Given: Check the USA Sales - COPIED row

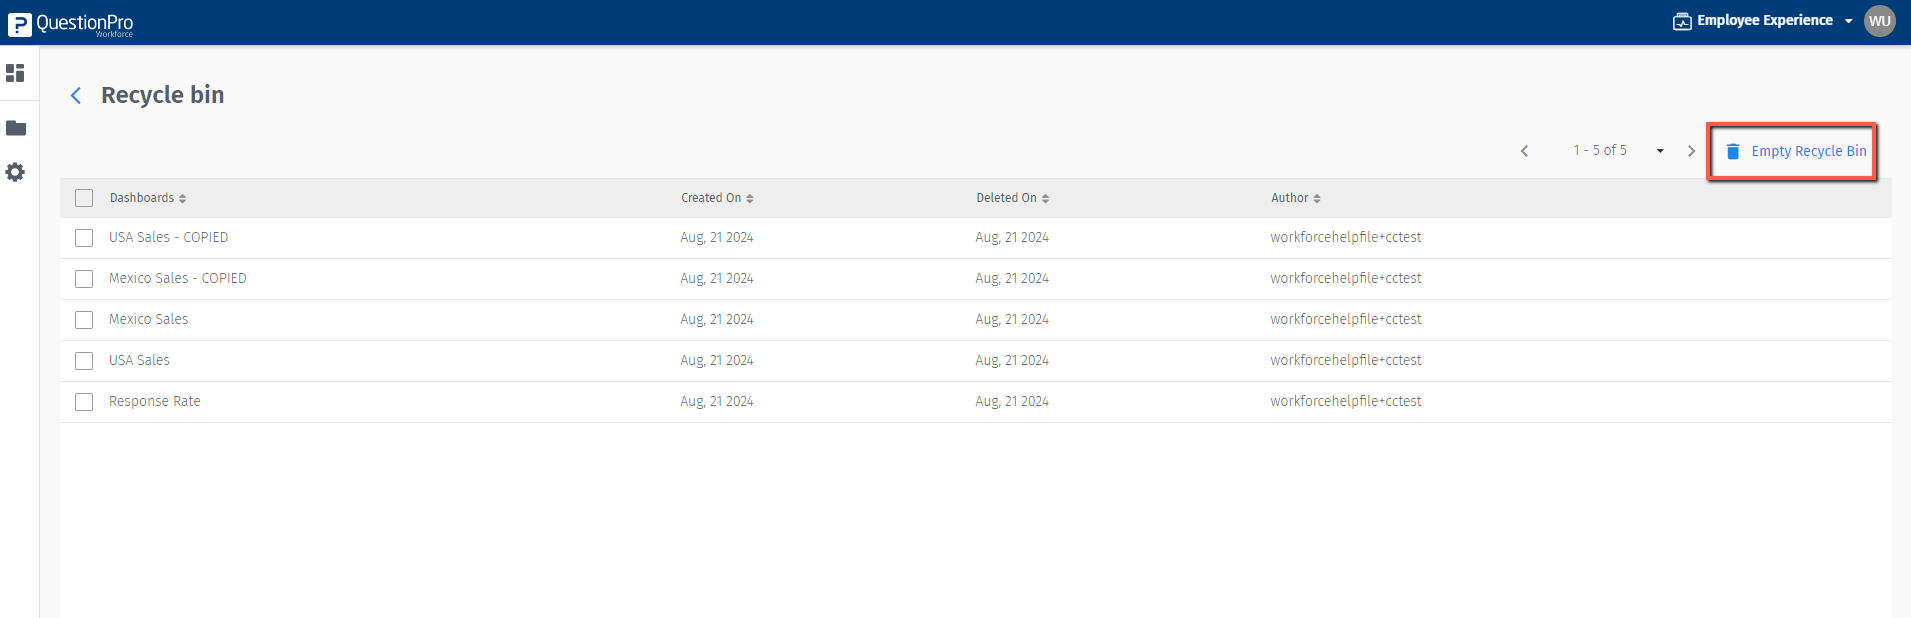Looking at the screenshot, I should (x=84, y=238).
